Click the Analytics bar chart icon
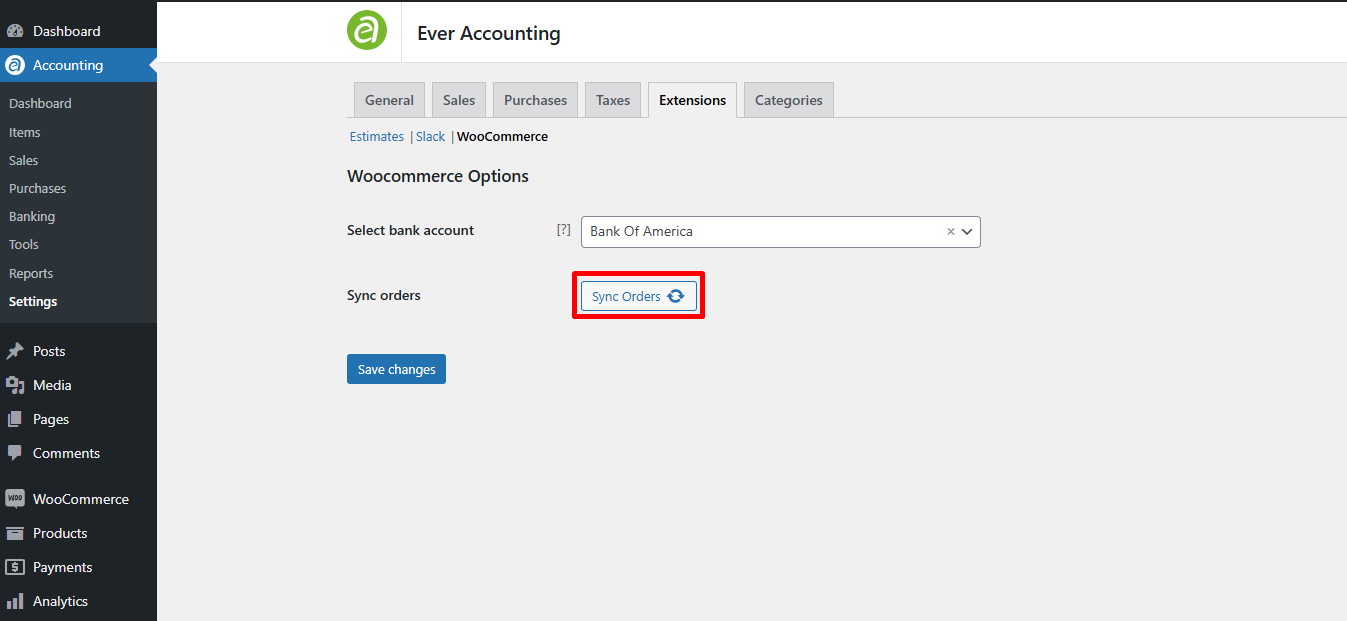The width and height of the screenshot is (1347, 621). 15,601
